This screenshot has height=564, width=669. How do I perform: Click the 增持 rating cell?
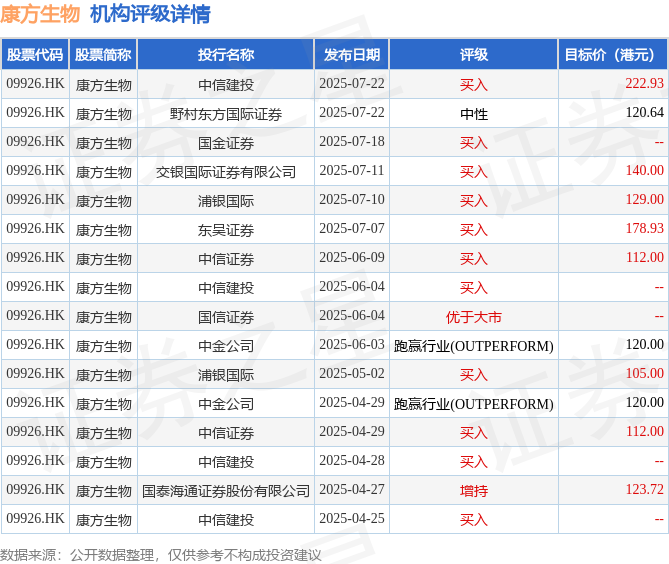(x=474, y=491)
